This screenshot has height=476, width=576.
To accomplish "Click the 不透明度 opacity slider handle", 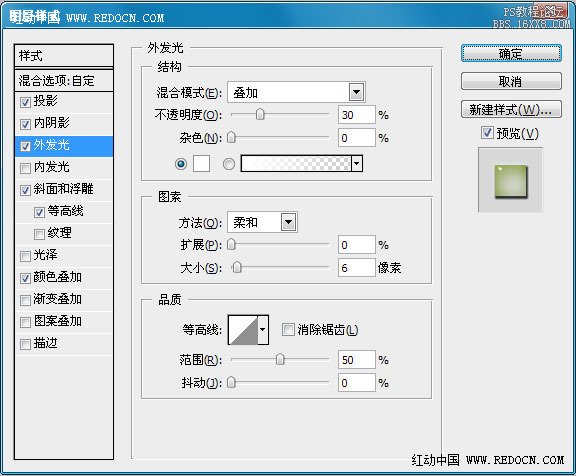I will pos(260,115).
